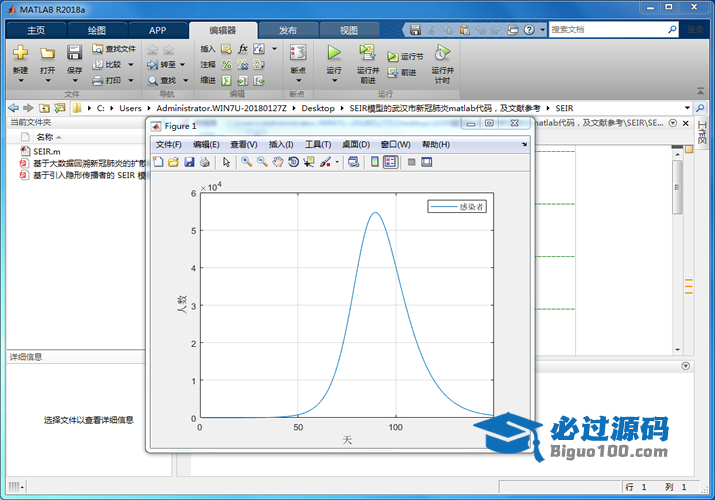Toggle the Rotate 3D tool

(293, 162)
